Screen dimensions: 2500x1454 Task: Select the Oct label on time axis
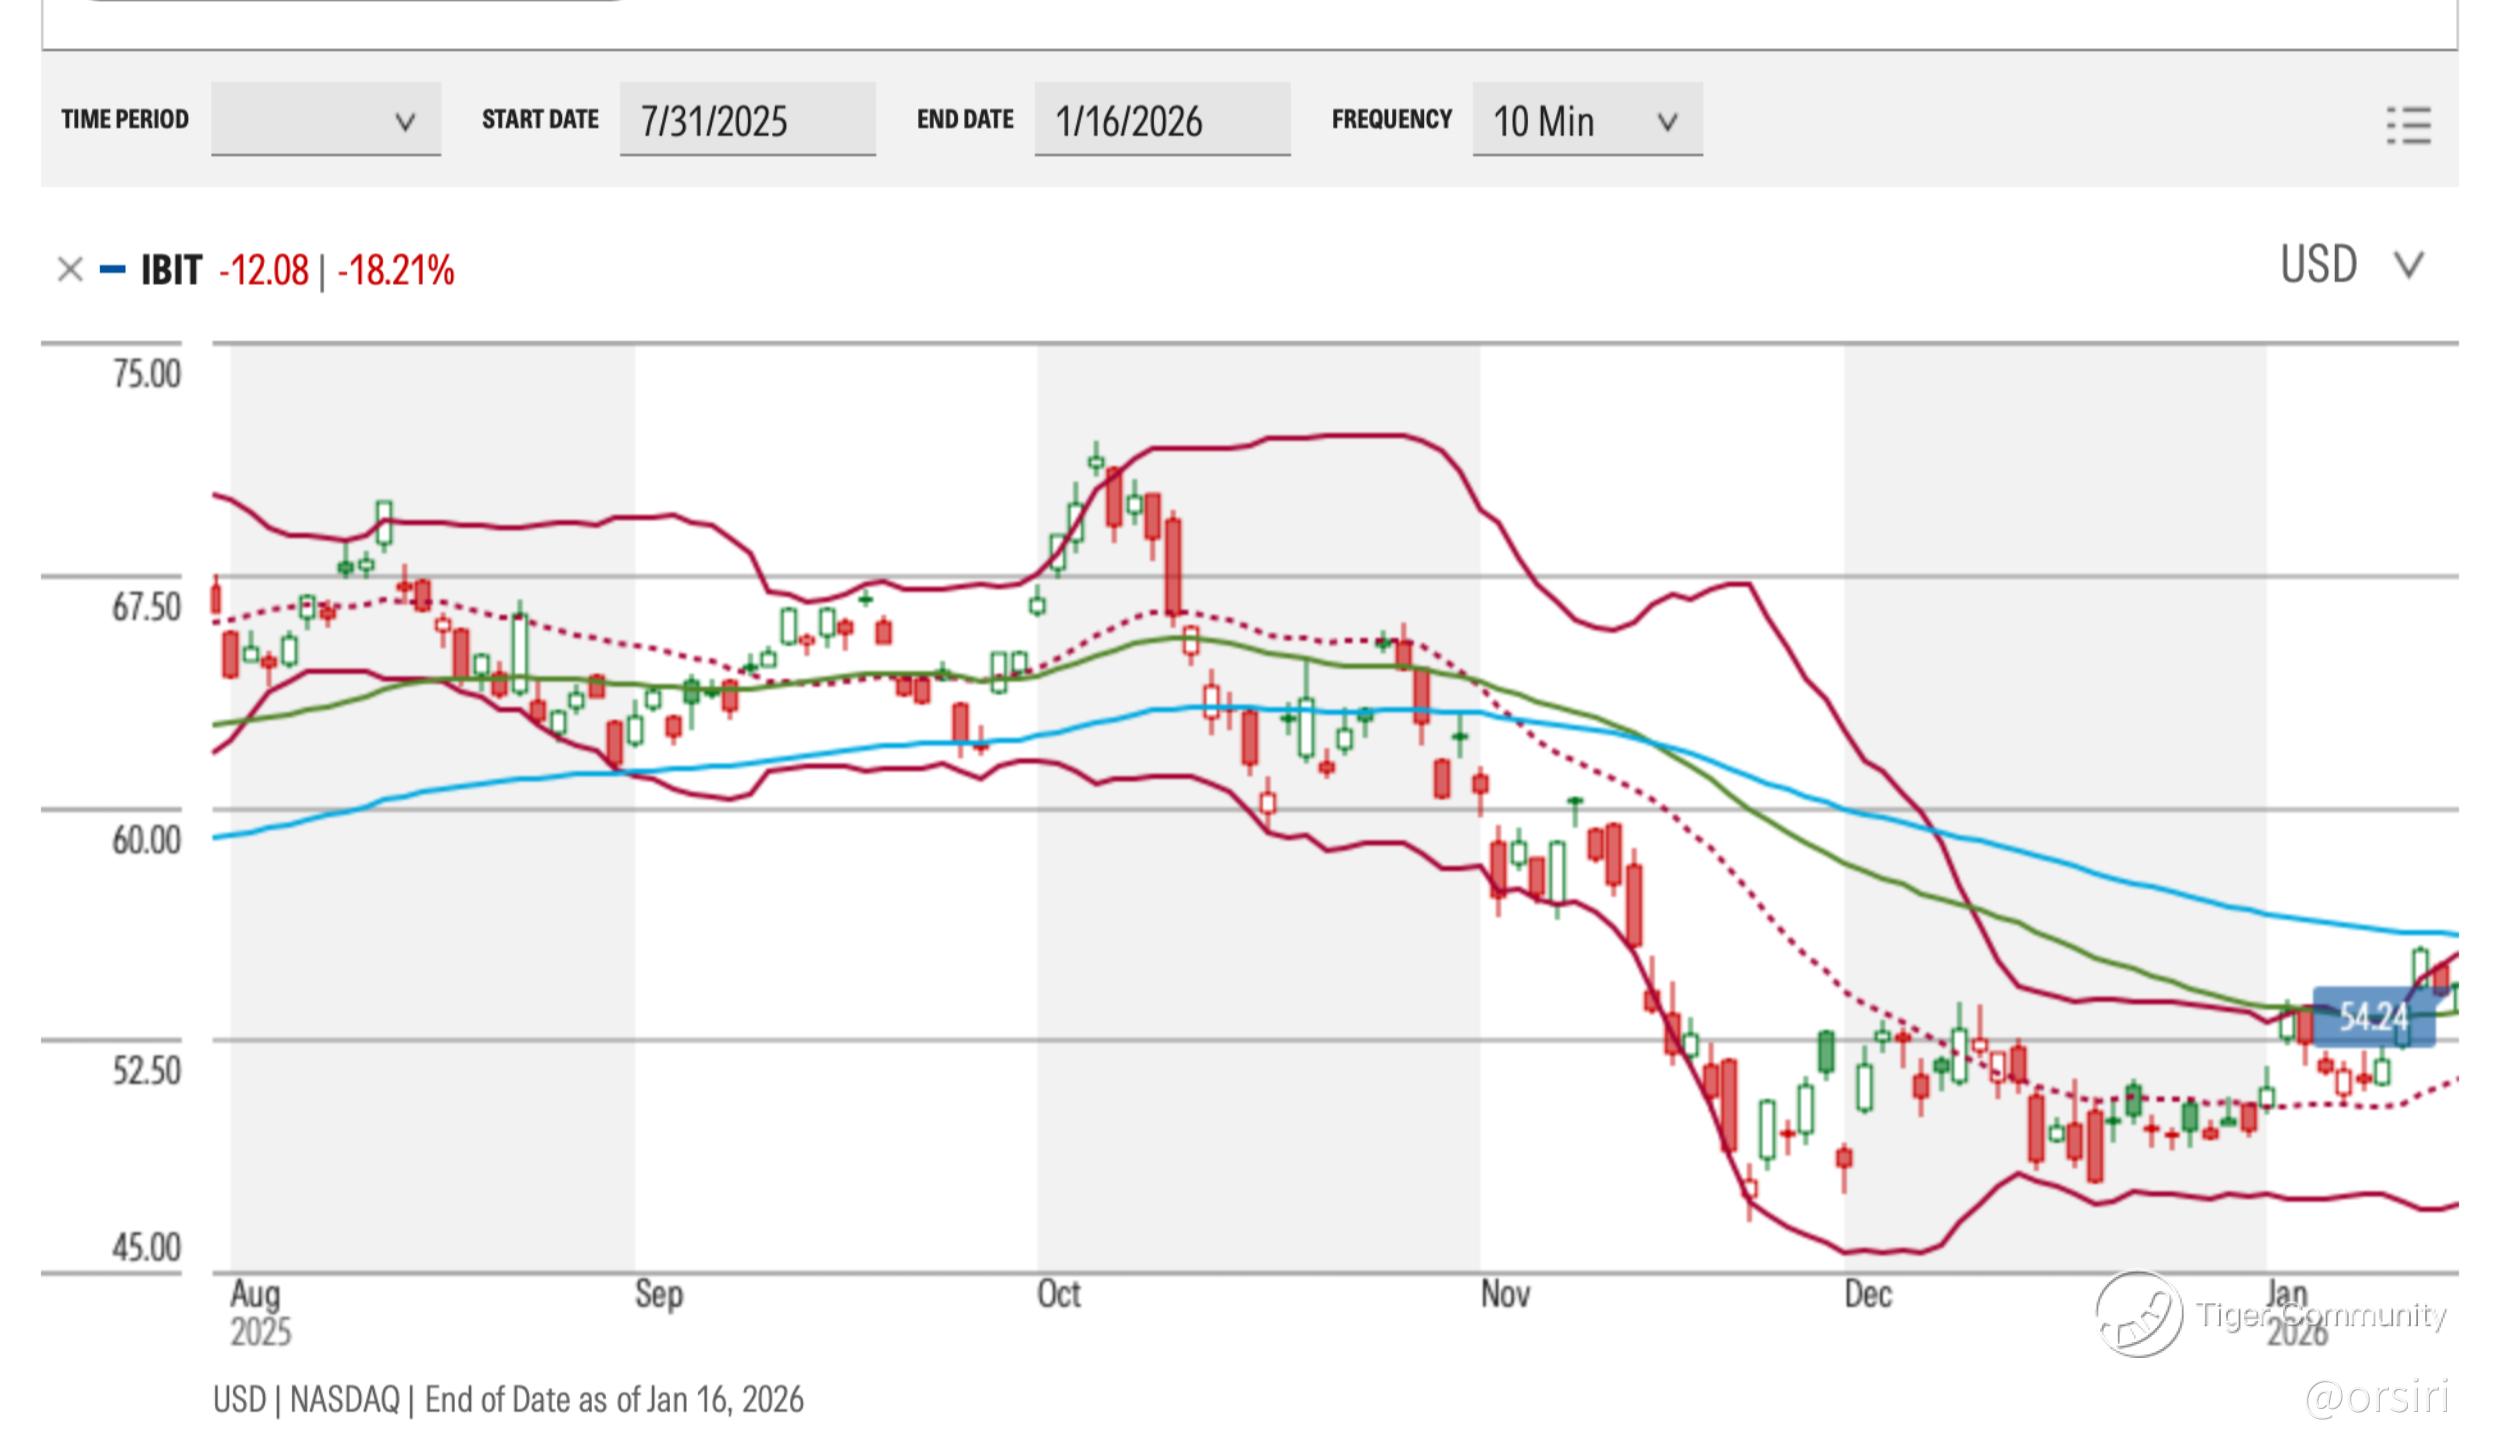click(x=1058, y=1294)
